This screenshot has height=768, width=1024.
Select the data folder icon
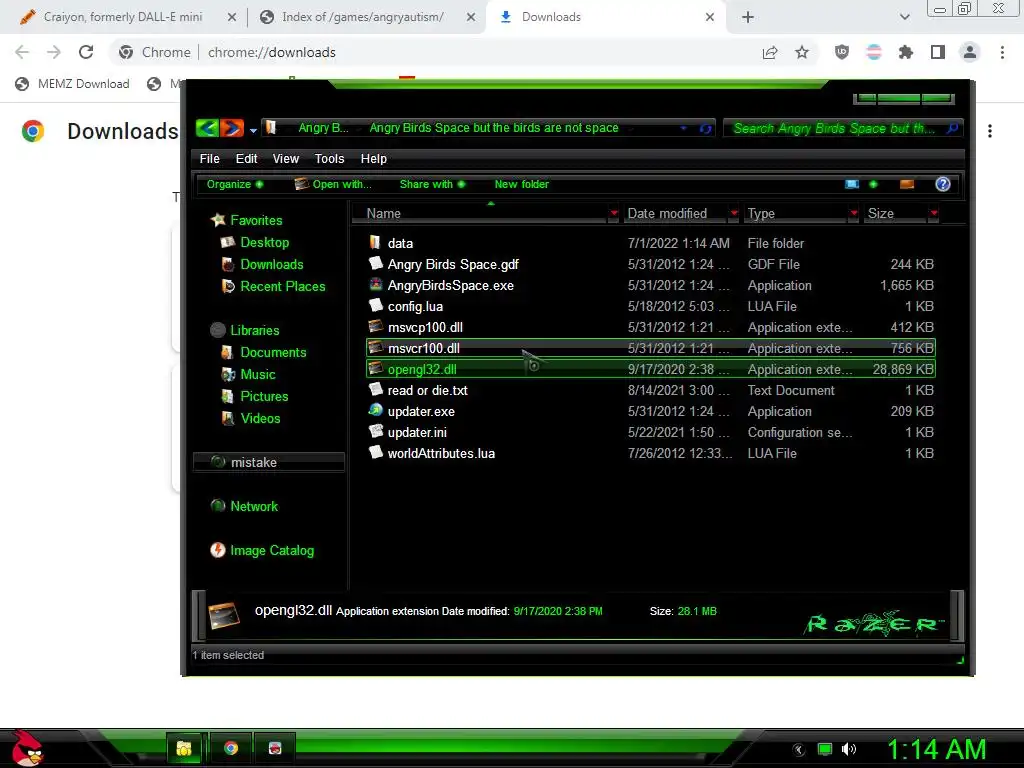tap(375, 242)
